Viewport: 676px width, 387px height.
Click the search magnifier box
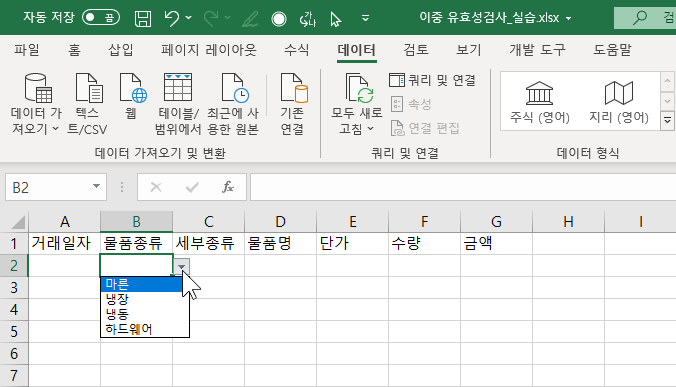645,18
